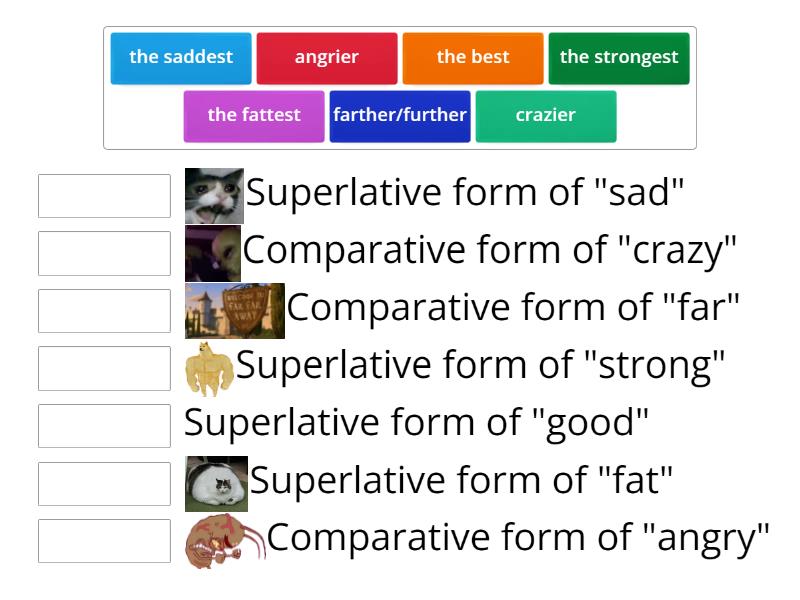Click the blank for superlative of fat
The height and width of the screenshot is (600, 800).
[105, 483]
